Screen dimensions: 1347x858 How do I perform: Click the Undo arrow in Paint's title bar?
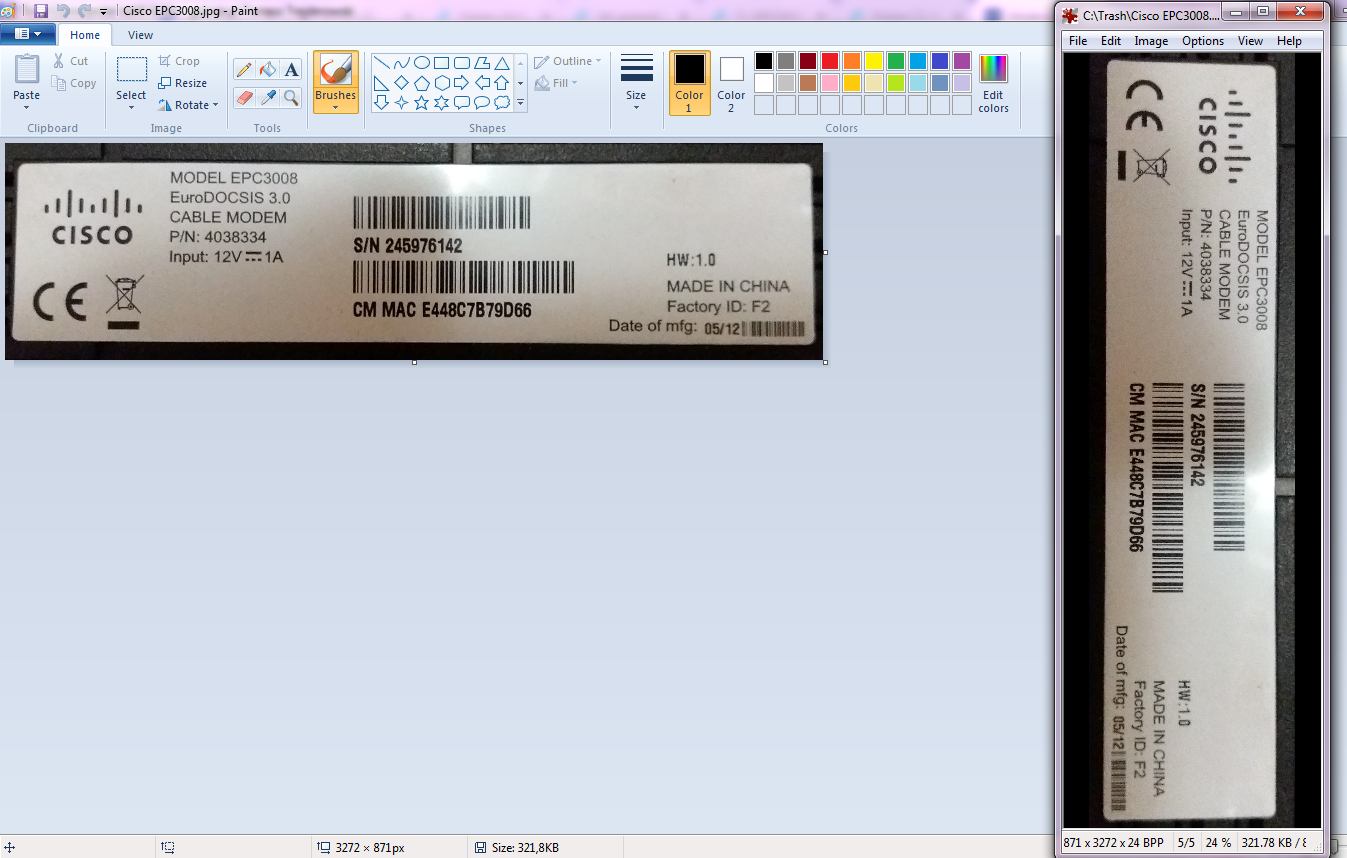click(x=62, y=11)
